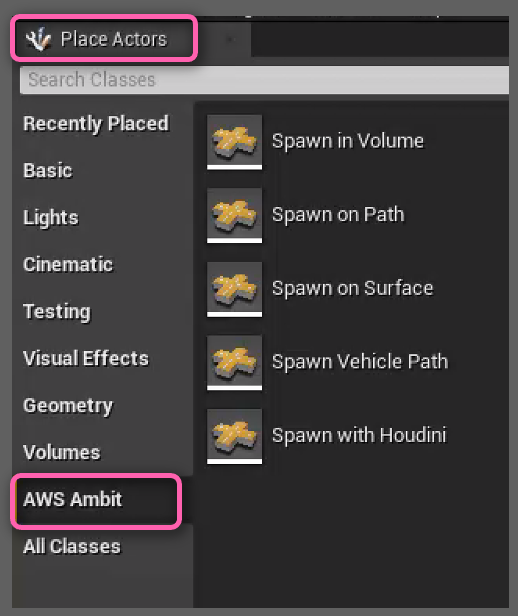Open the Place Actors tab
This screenshot has width=518, height=616.
pyautogui.click(x=104, y=38)
